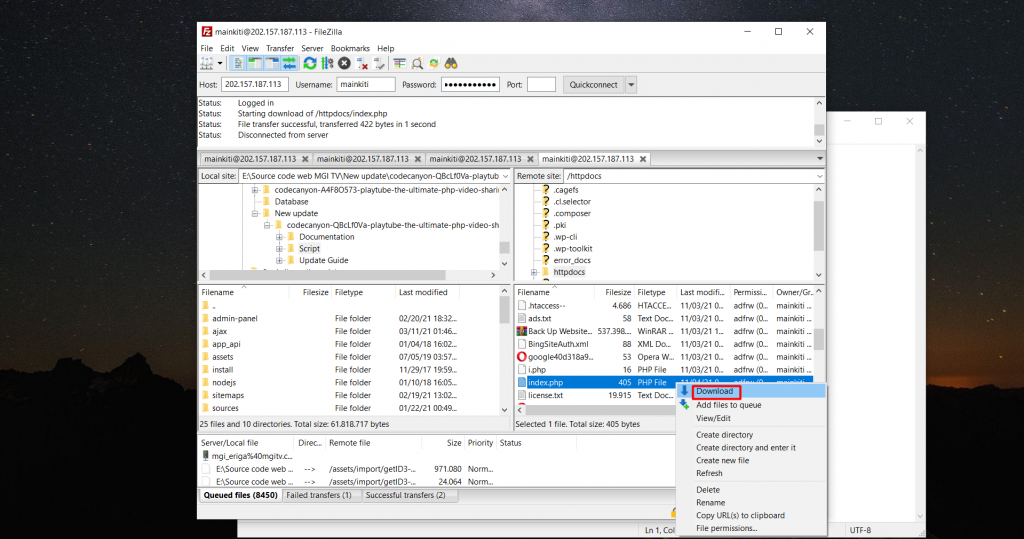Disconnect from the current server
Image resolution: width=1024 pixels, height=539 pixels.
tap(362, 63)
